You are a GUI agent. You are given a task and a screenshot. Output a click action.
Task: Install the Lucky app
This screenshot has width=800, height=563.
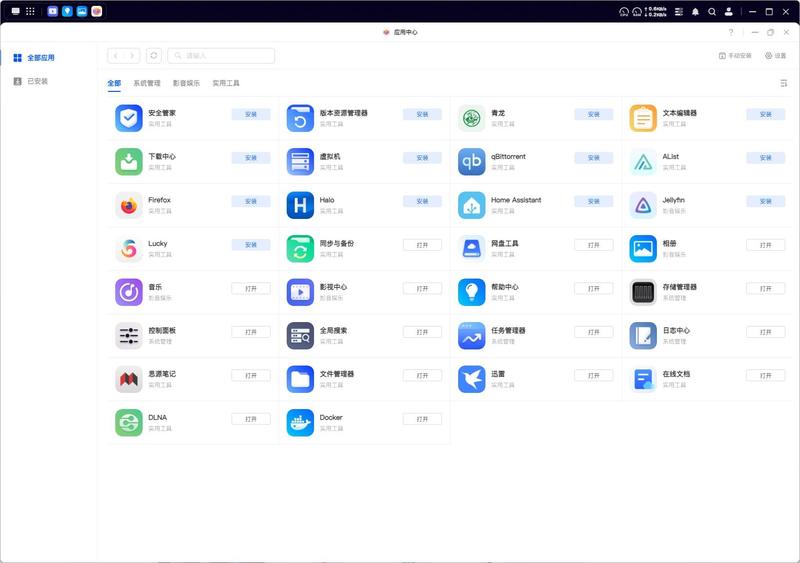pyautogui.click(x=251, y=244)
